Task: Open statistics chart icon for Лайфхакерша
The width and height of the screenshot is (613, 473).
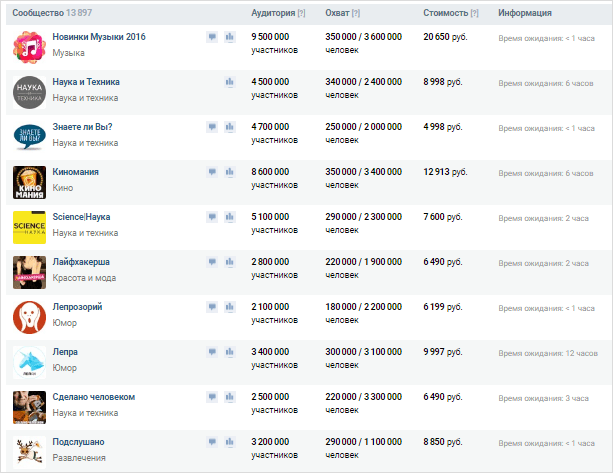Action: click(x=230, y=262)
